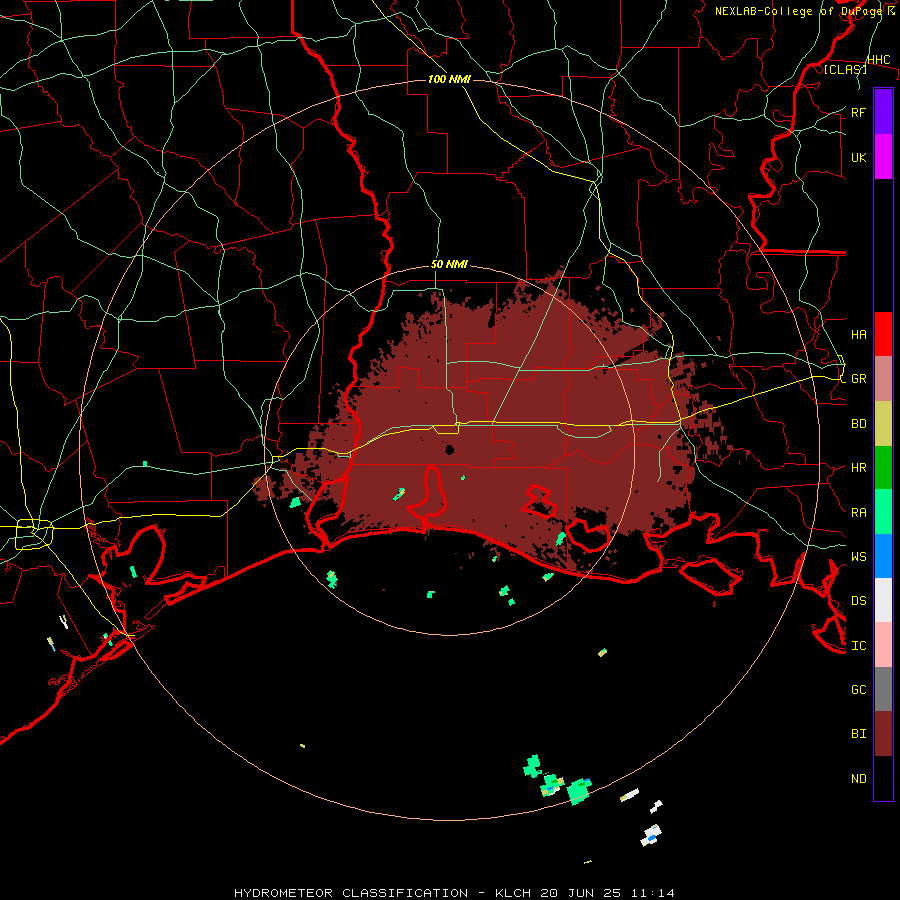Click the ND black legend swatch
The image size is (900, 900).
(x=883, y=778)
